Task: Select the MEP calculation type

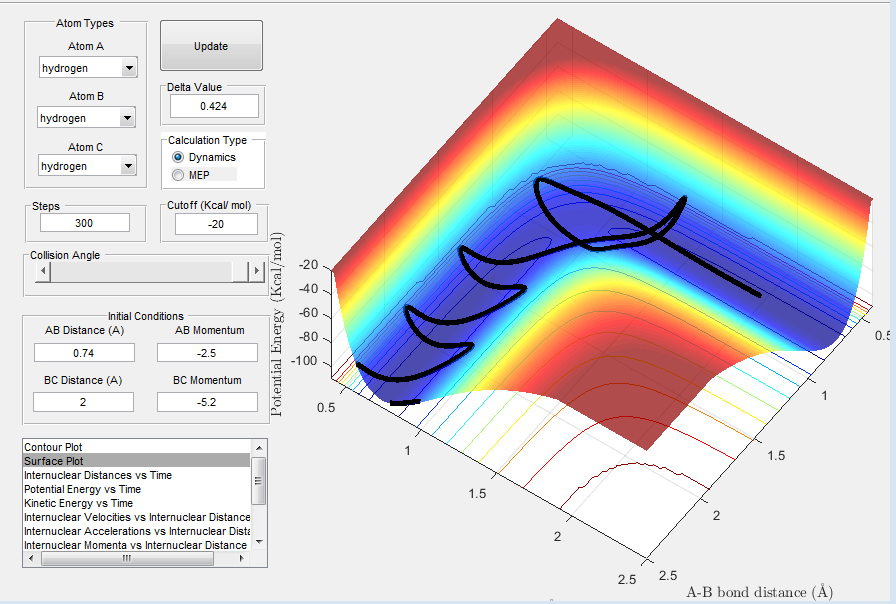Action: coord(178,175)
